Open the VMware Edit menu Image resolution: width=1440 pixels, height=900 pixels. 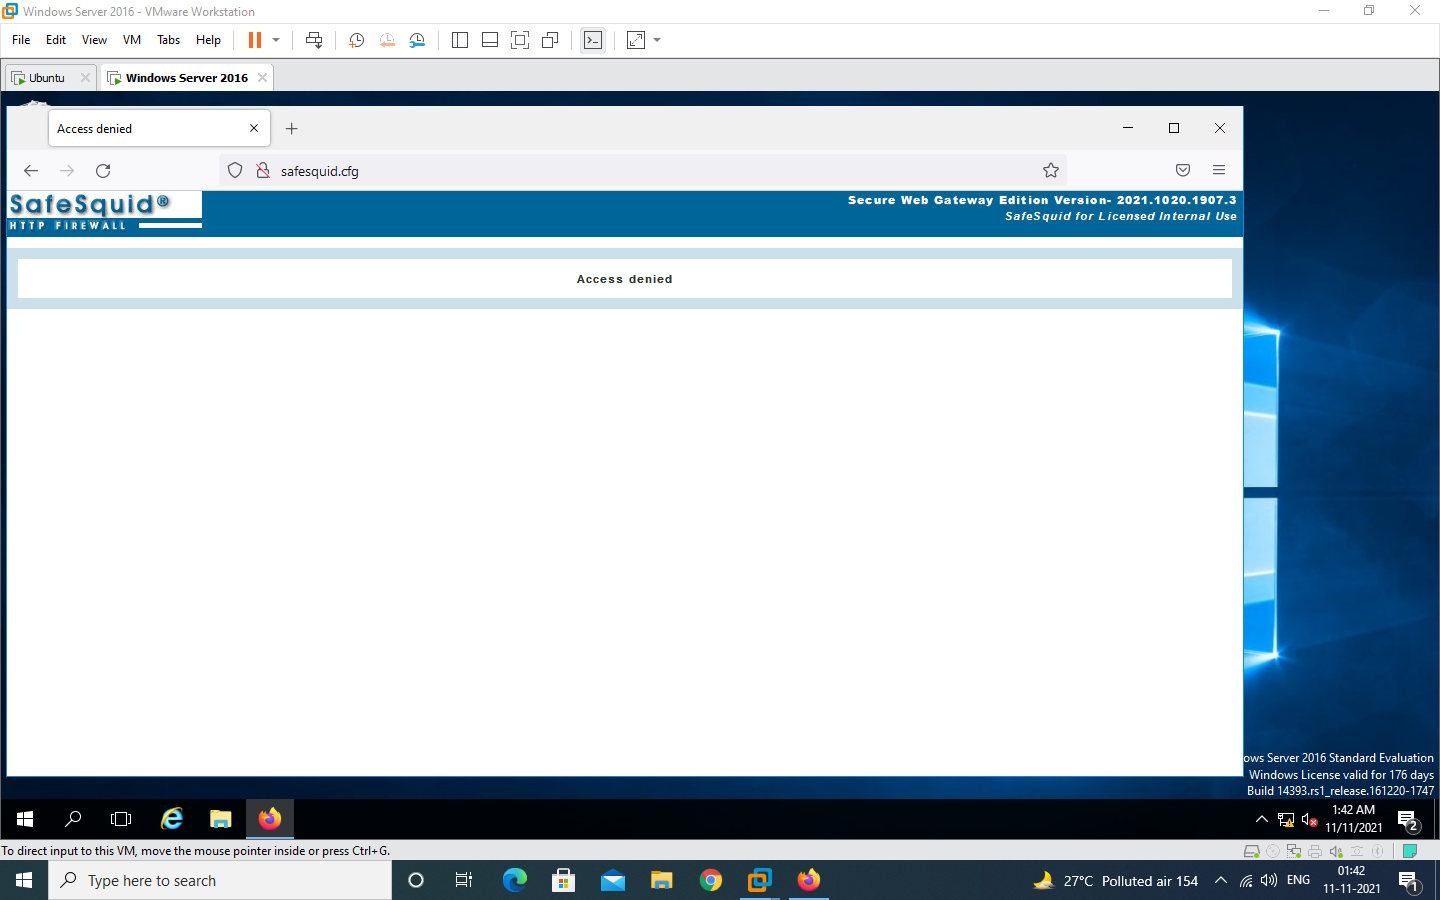click(x=56, y=40)
